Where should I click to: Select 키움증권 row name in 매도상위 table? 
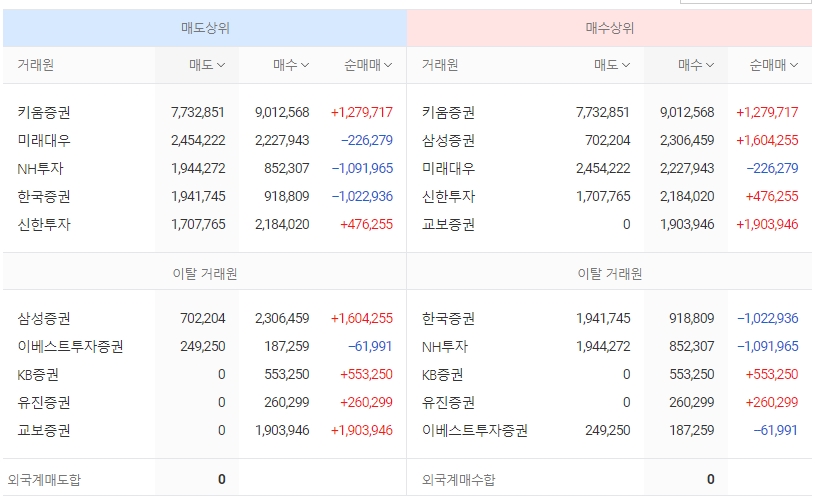tap(44, 113)
